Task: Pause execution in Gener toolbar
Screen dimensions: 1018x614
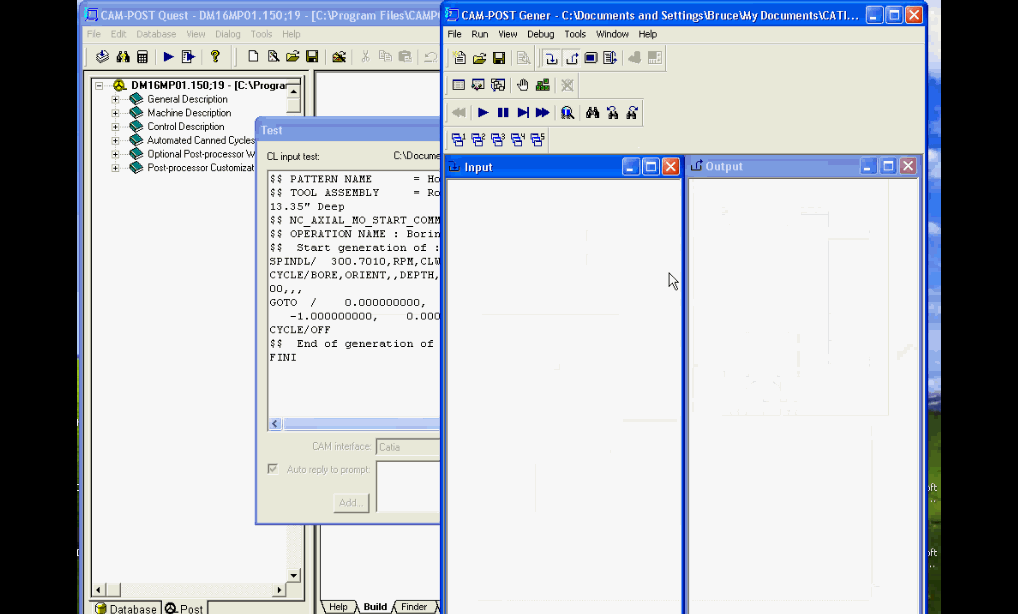Action: tap(503, 112)
